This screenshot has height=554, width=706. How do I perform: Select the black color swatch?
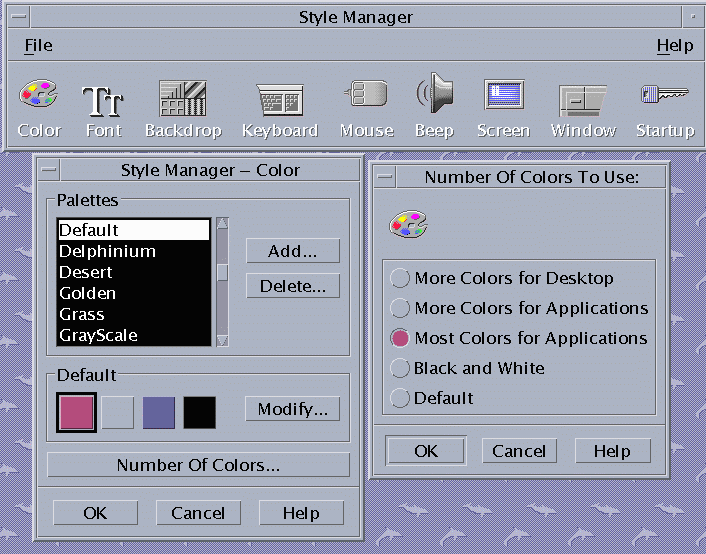click(x=199, y=413)
